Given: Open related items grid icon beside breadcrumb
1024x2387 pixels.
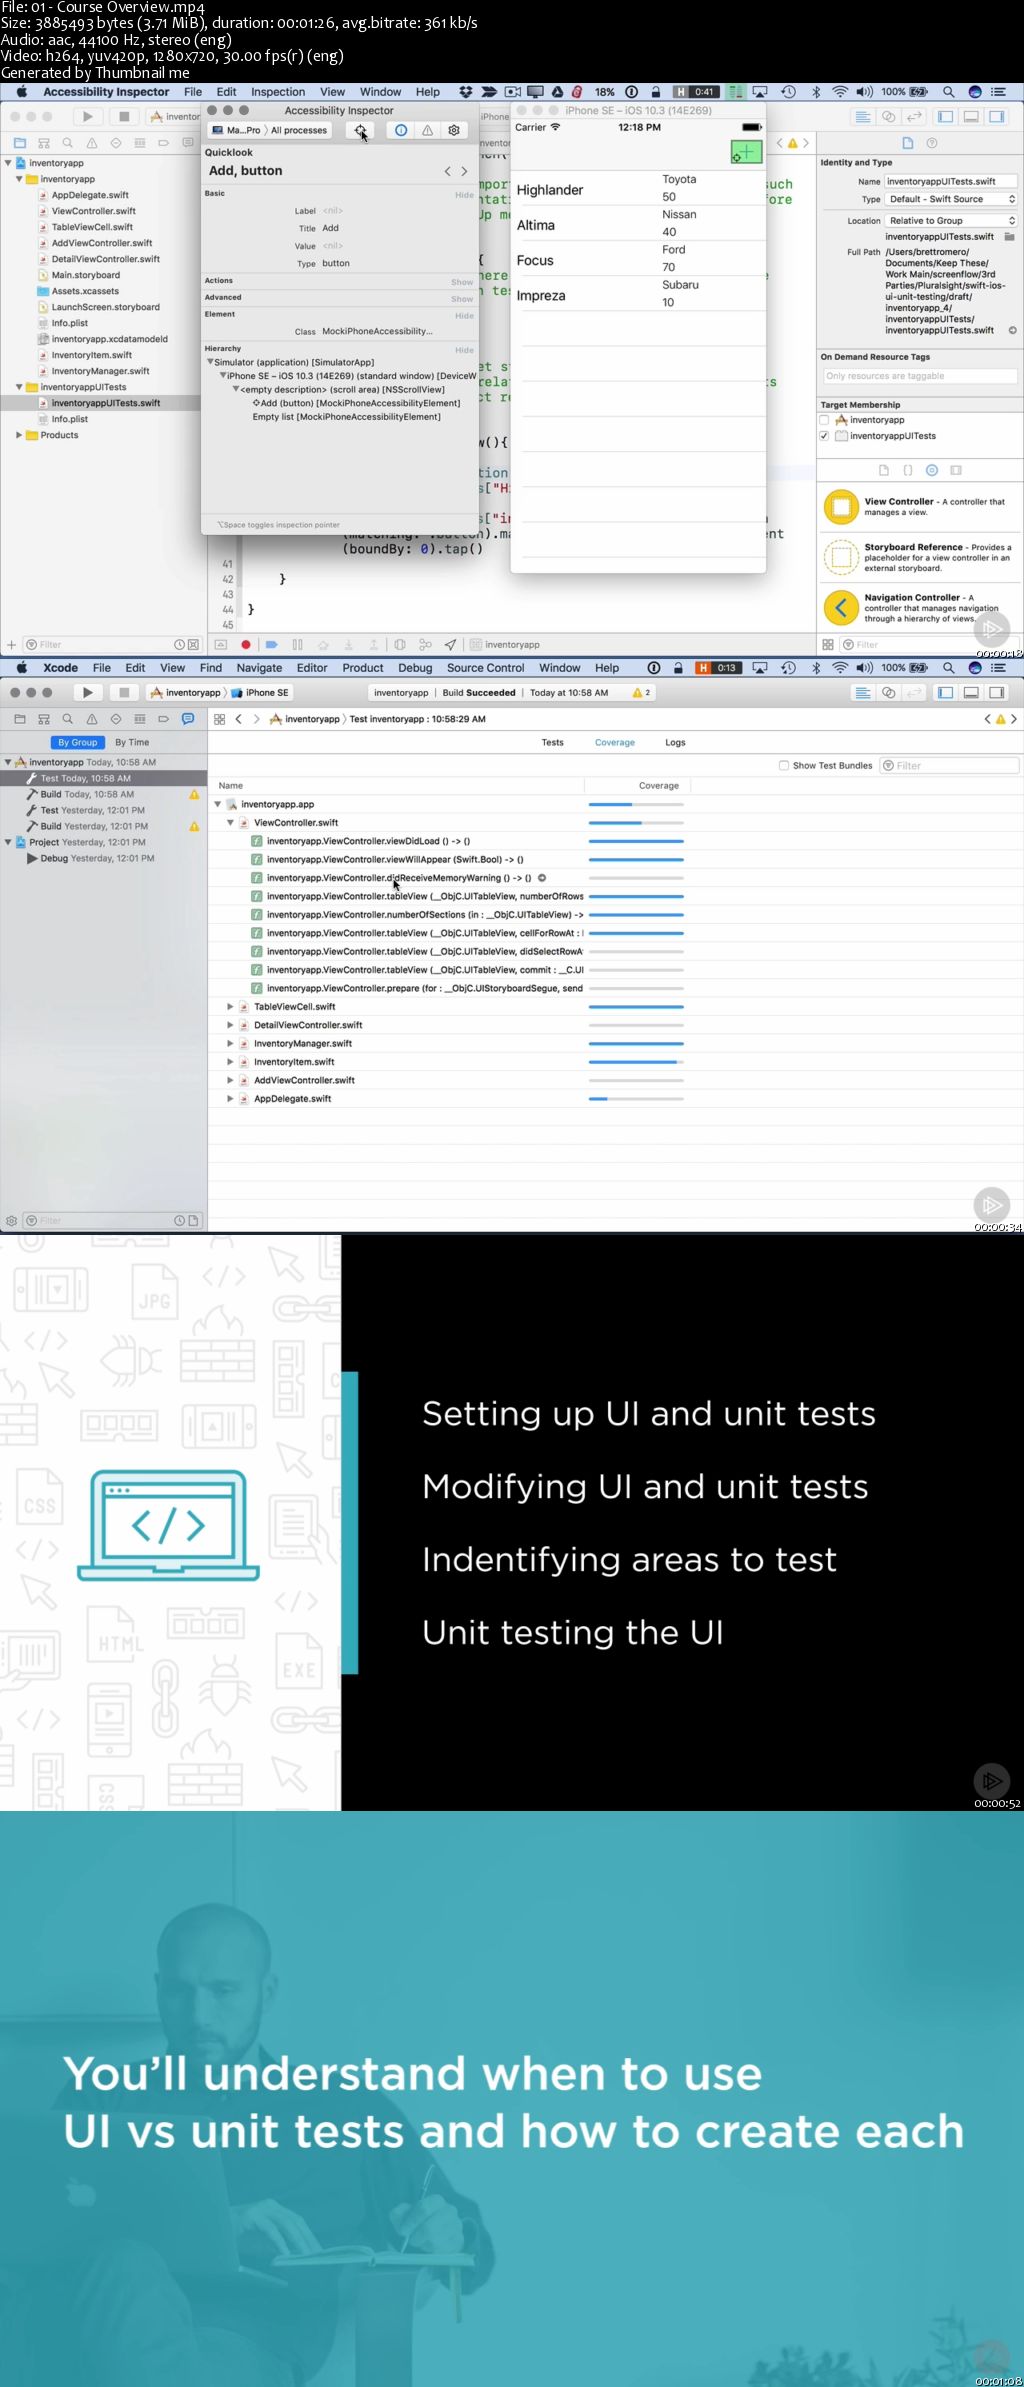Looking at the screenshot, I should 219,719.
